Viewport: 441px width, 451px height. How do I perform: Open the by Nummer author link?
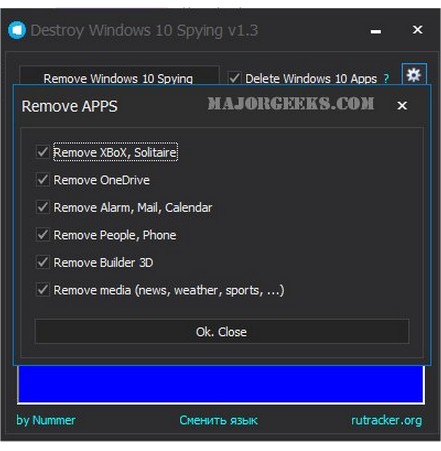(x=46, y=420)
